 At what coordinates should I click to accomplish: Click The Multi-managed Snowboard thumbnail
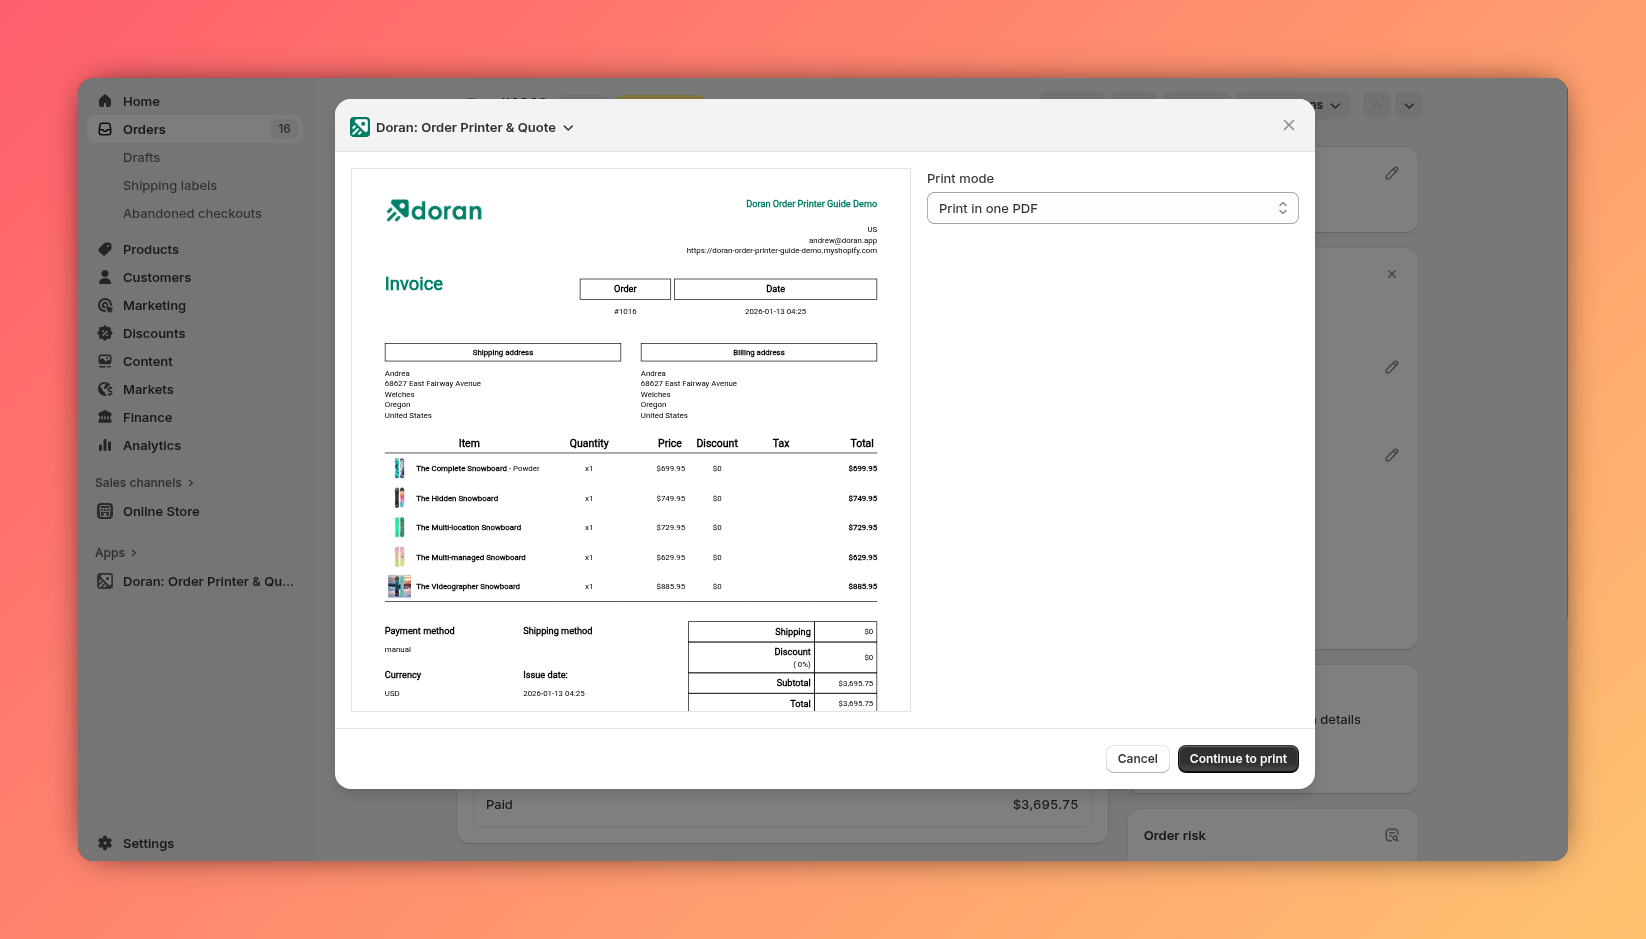[x=399, y=557]
